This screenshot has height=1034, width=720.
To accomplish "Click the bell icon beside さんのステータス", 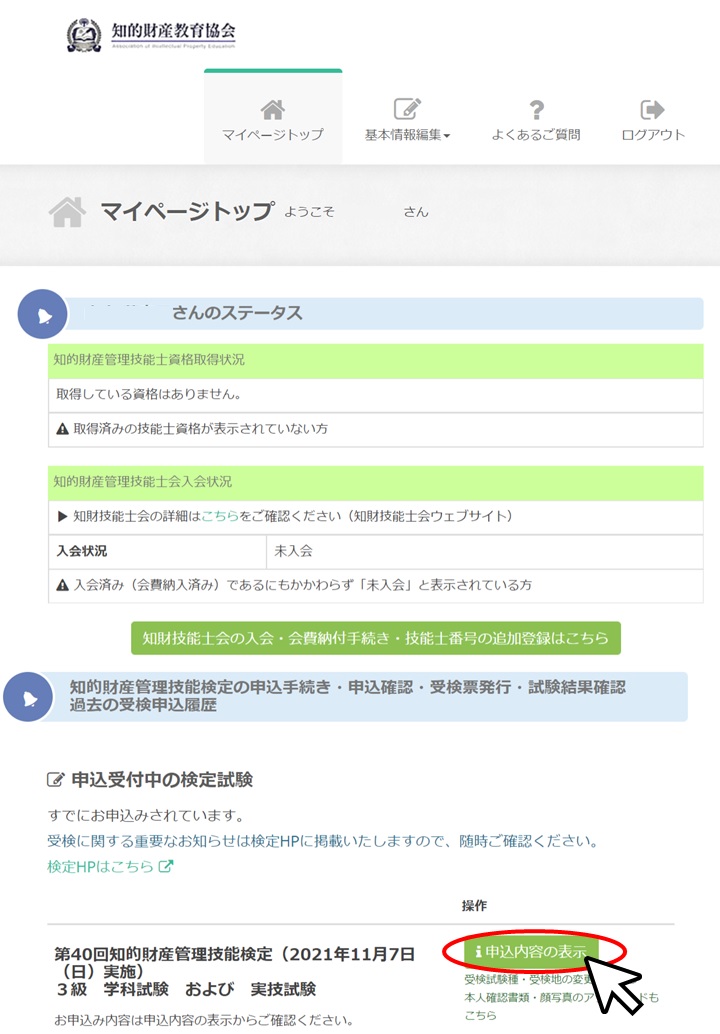I will click(x=42, y=314).
